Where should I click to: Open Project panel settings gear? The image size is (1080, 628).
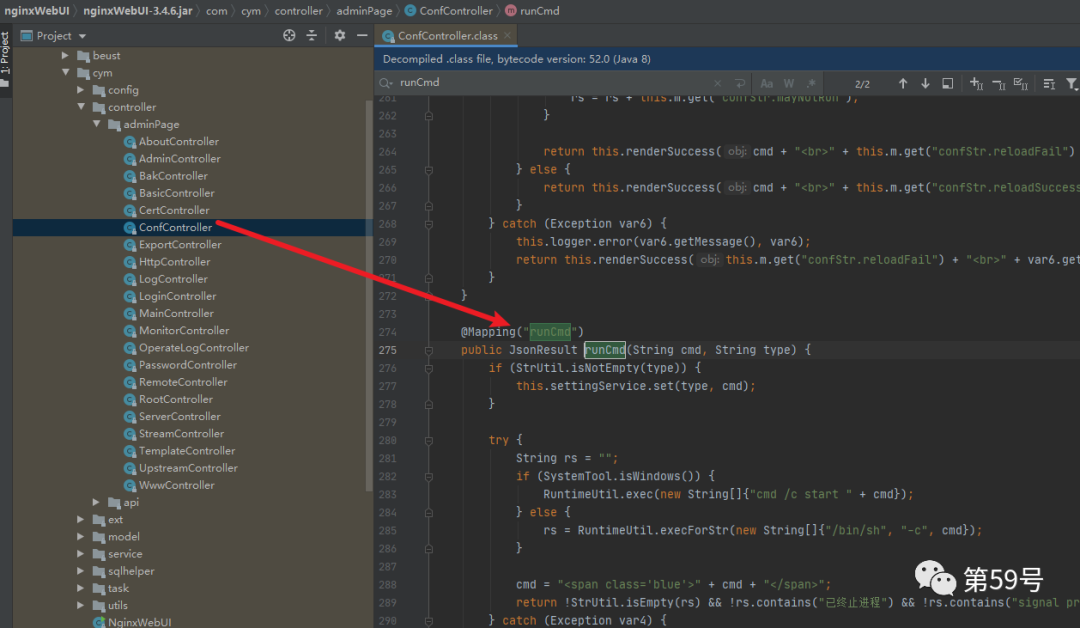tap(340, 35)
